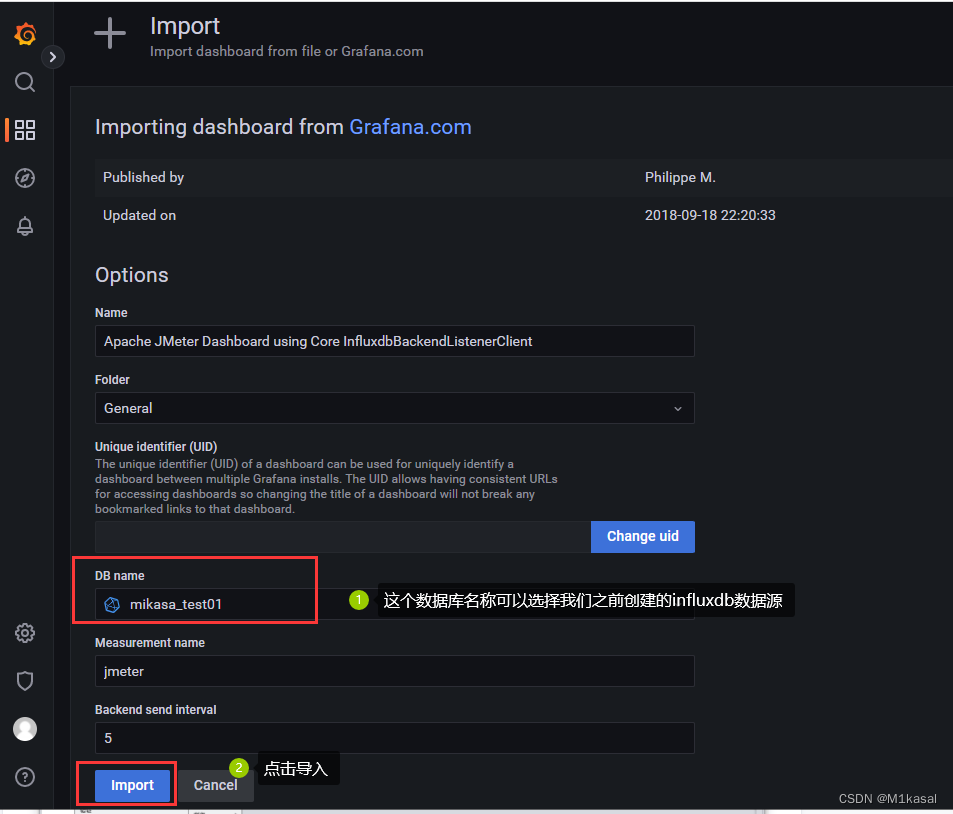The width and height of the screenshot is (953, 814).
Task: Open the Help question mark icon
Action: [x=25, y=777]
